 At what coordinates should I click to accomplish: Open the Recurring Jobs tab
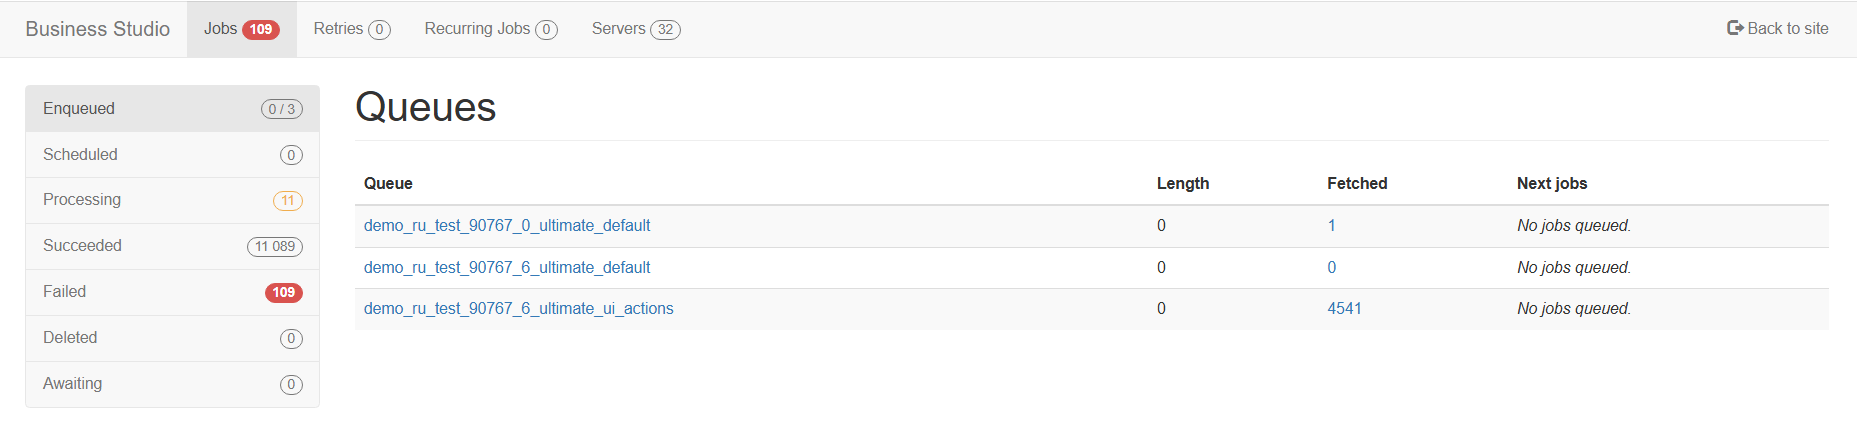pos(490,29)
